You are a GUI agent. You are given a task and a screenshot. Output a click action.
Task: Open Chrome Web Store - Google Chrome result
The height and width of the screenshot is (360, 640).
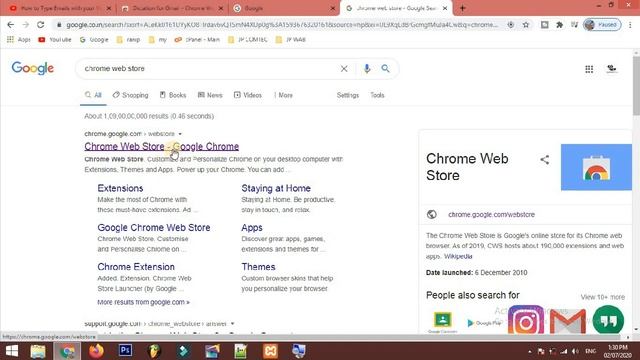[x=162, y=147]
